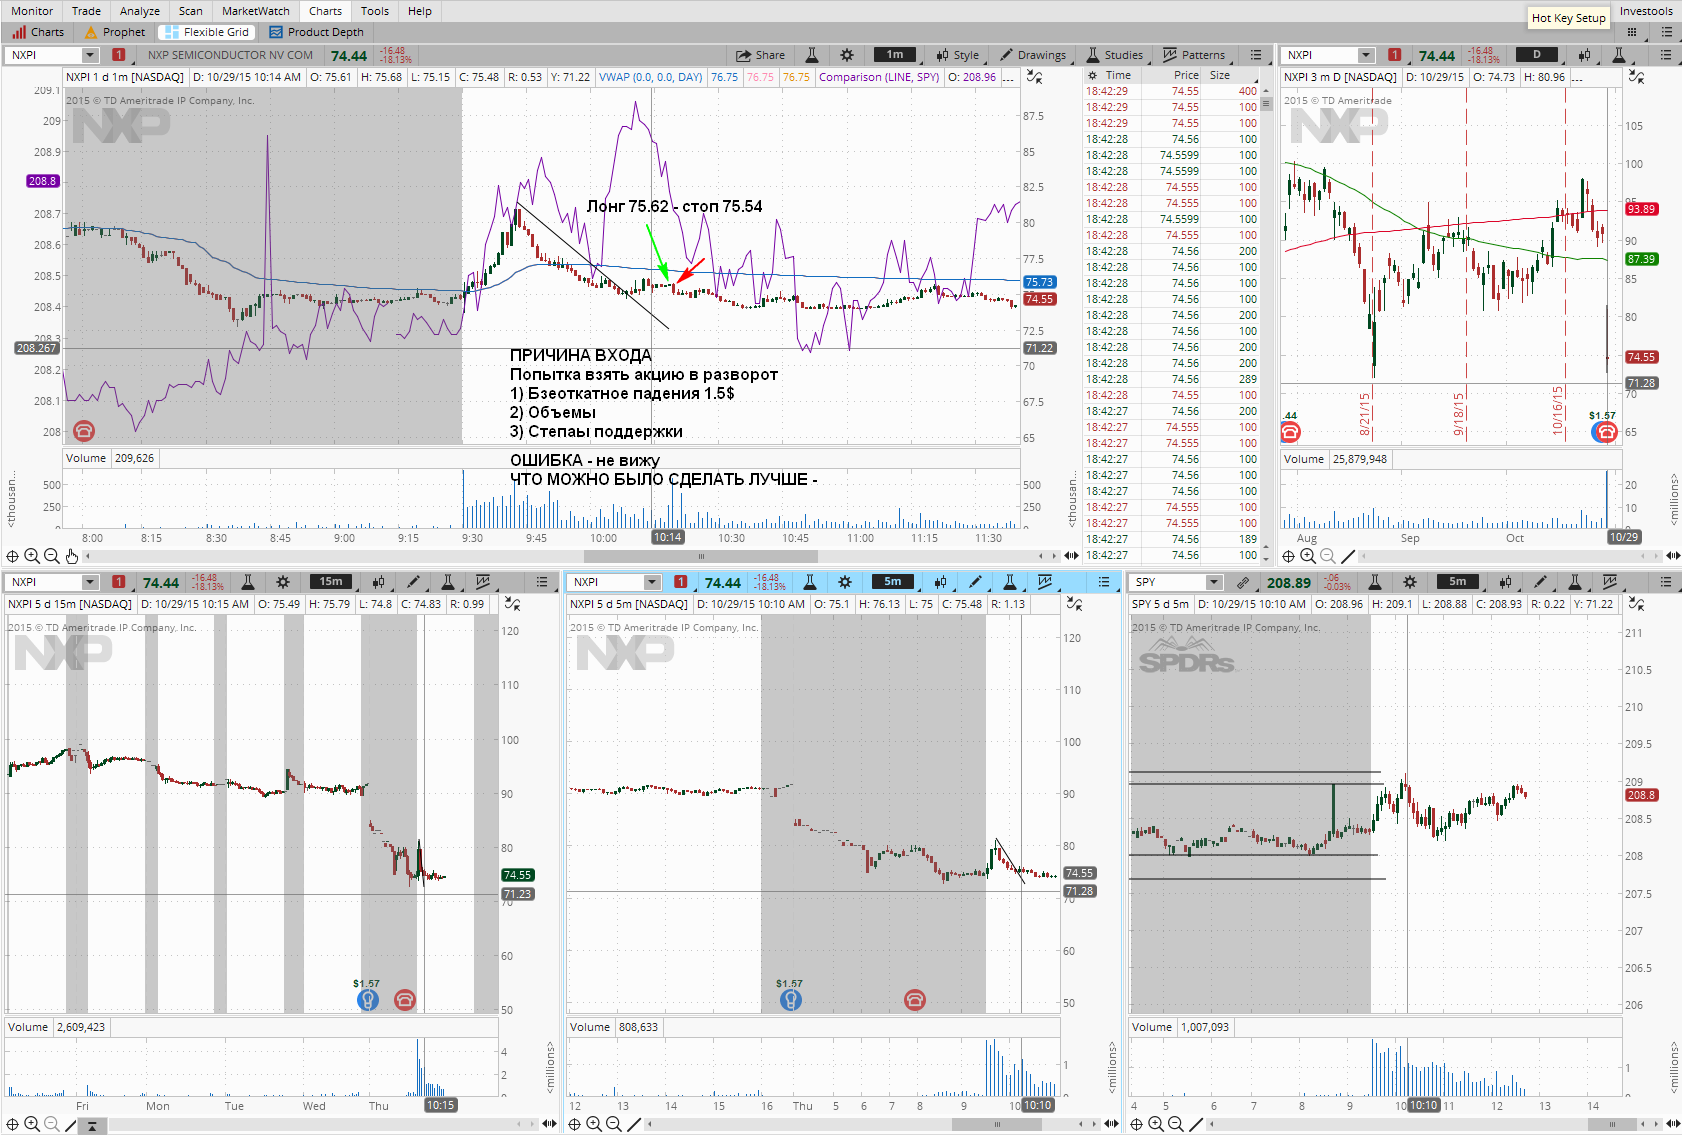Toggle axis expansion arrows on 5m chart
The height and width of the screenshot is (1135, 1682).
click(1111, 1124)
